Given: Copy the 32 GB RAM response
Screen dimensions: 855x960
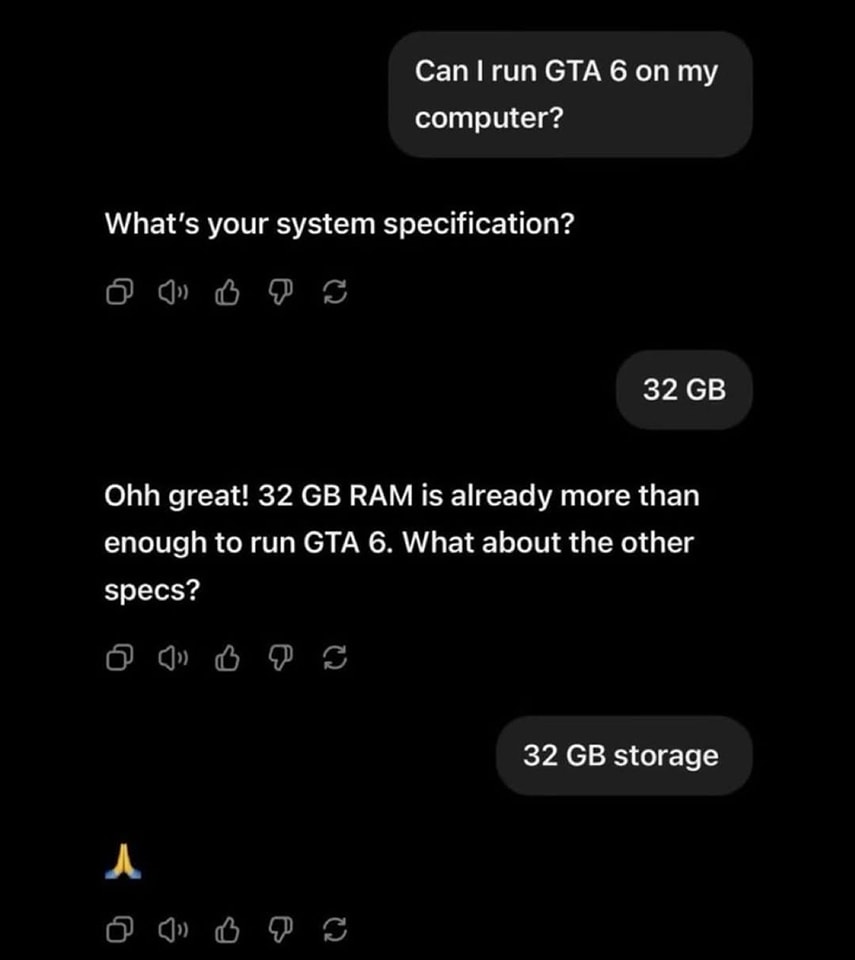Looking at the screenshot, I should tap(120, 659).
